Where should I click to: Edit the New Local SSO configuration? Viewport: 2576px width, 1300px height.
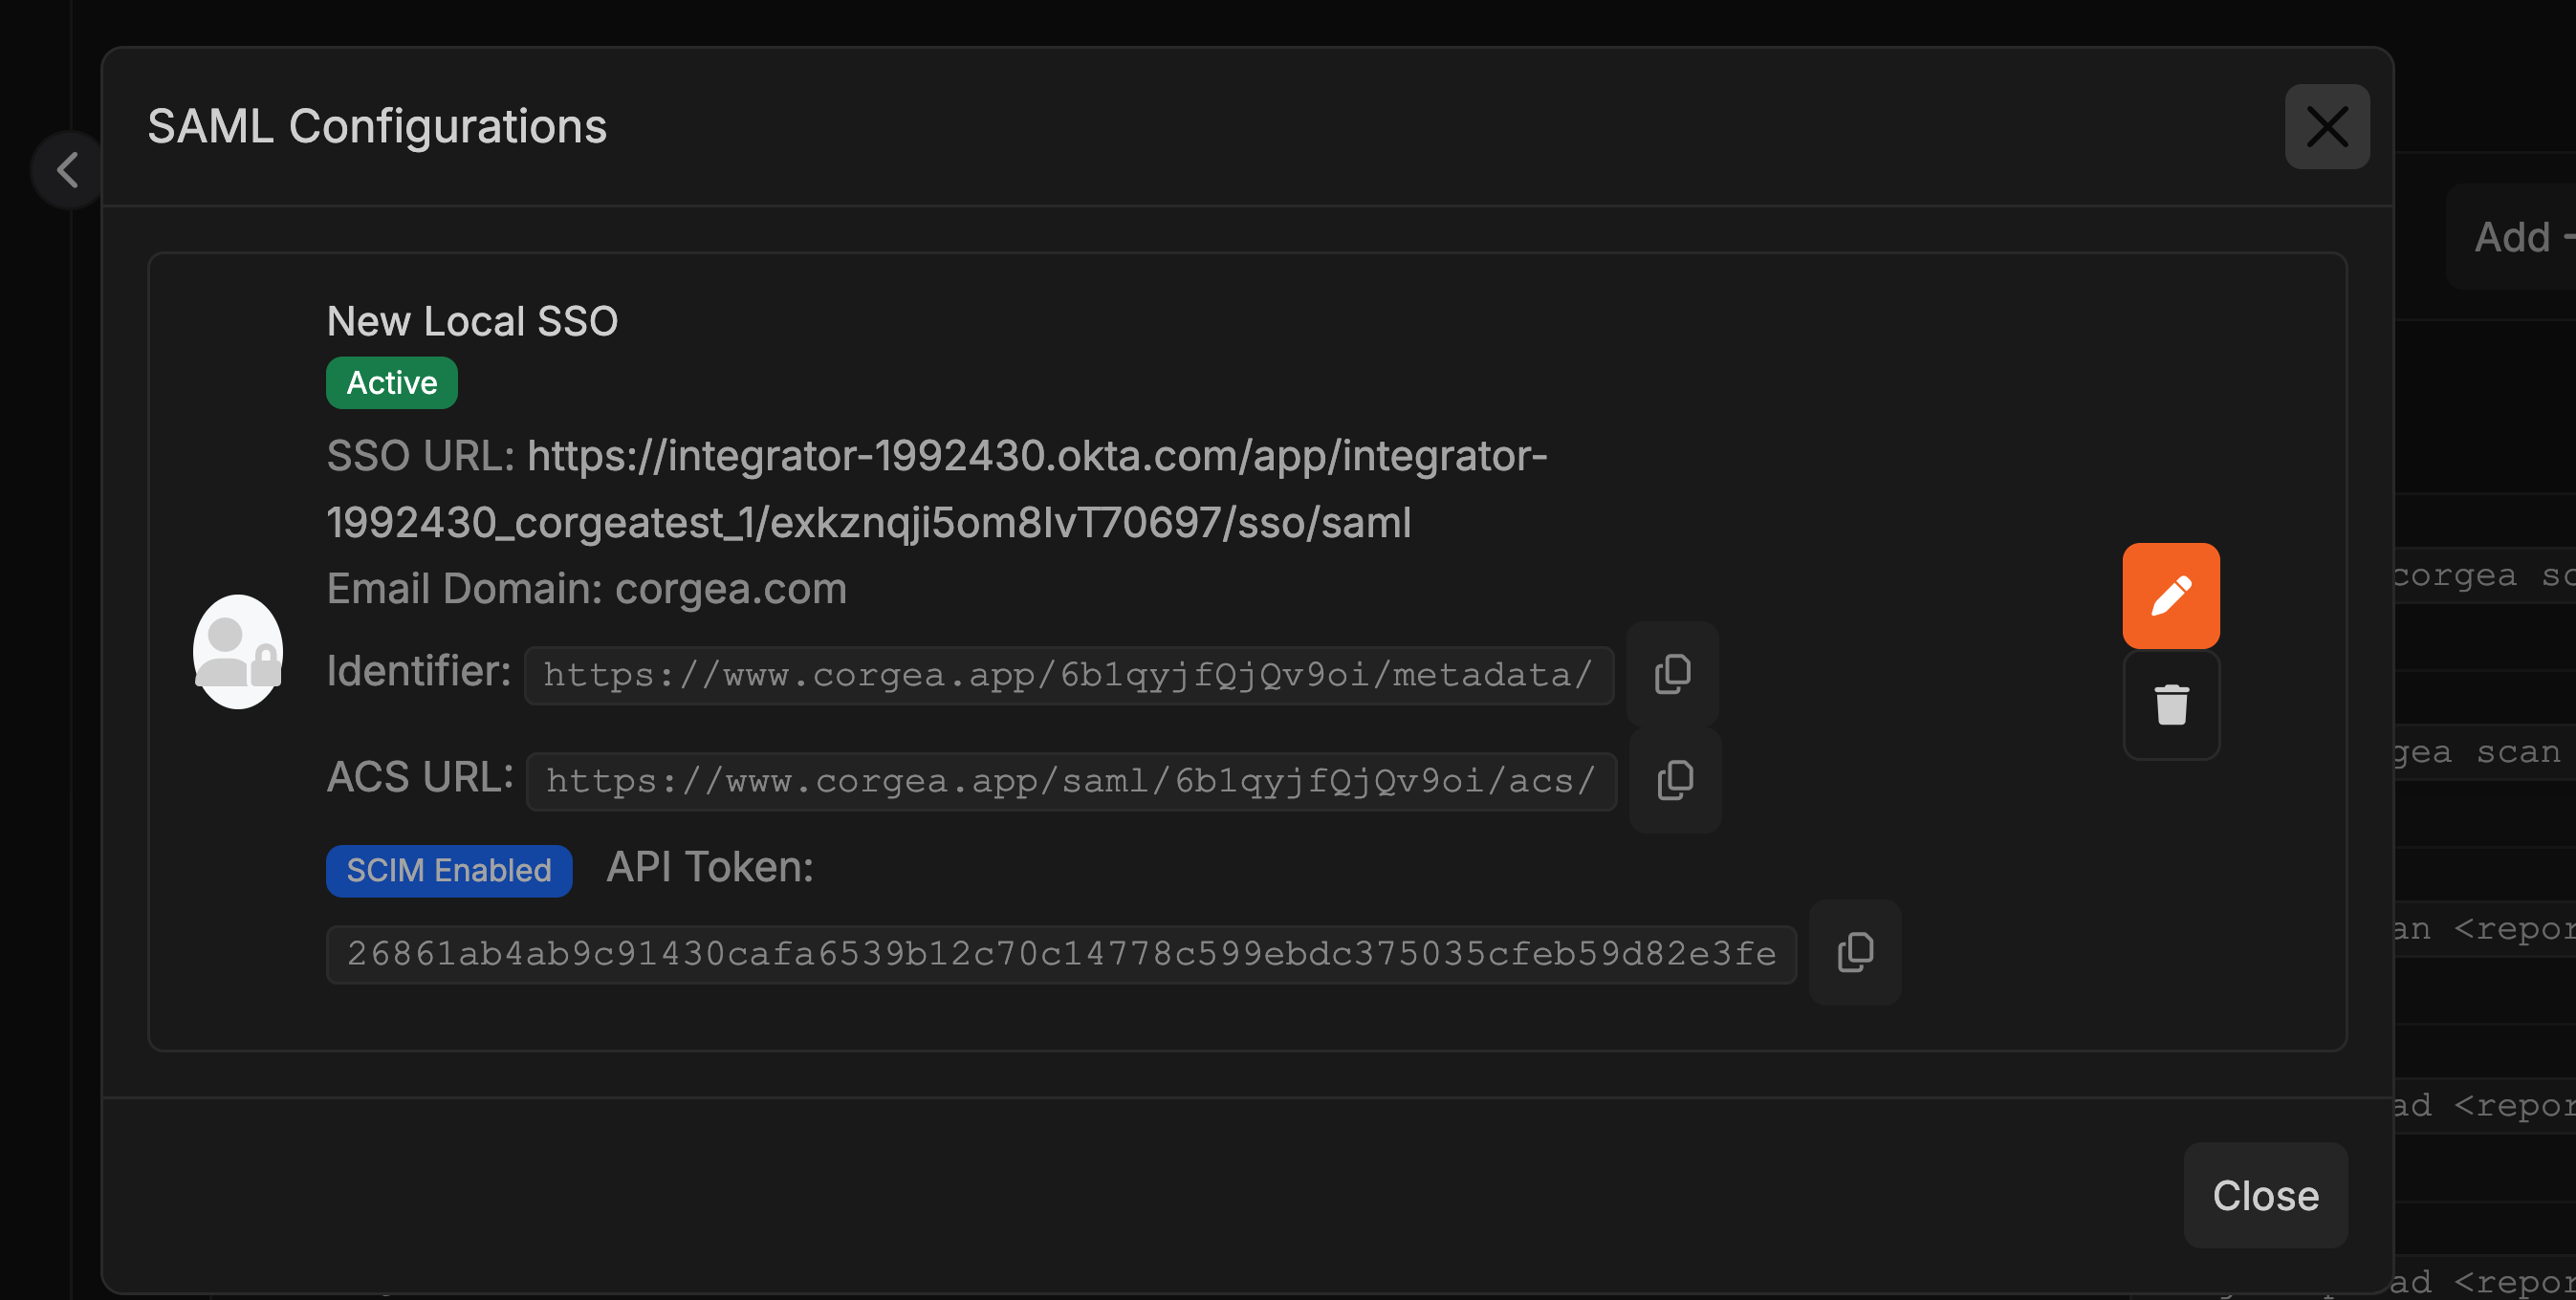click(x=2171, y=594)
